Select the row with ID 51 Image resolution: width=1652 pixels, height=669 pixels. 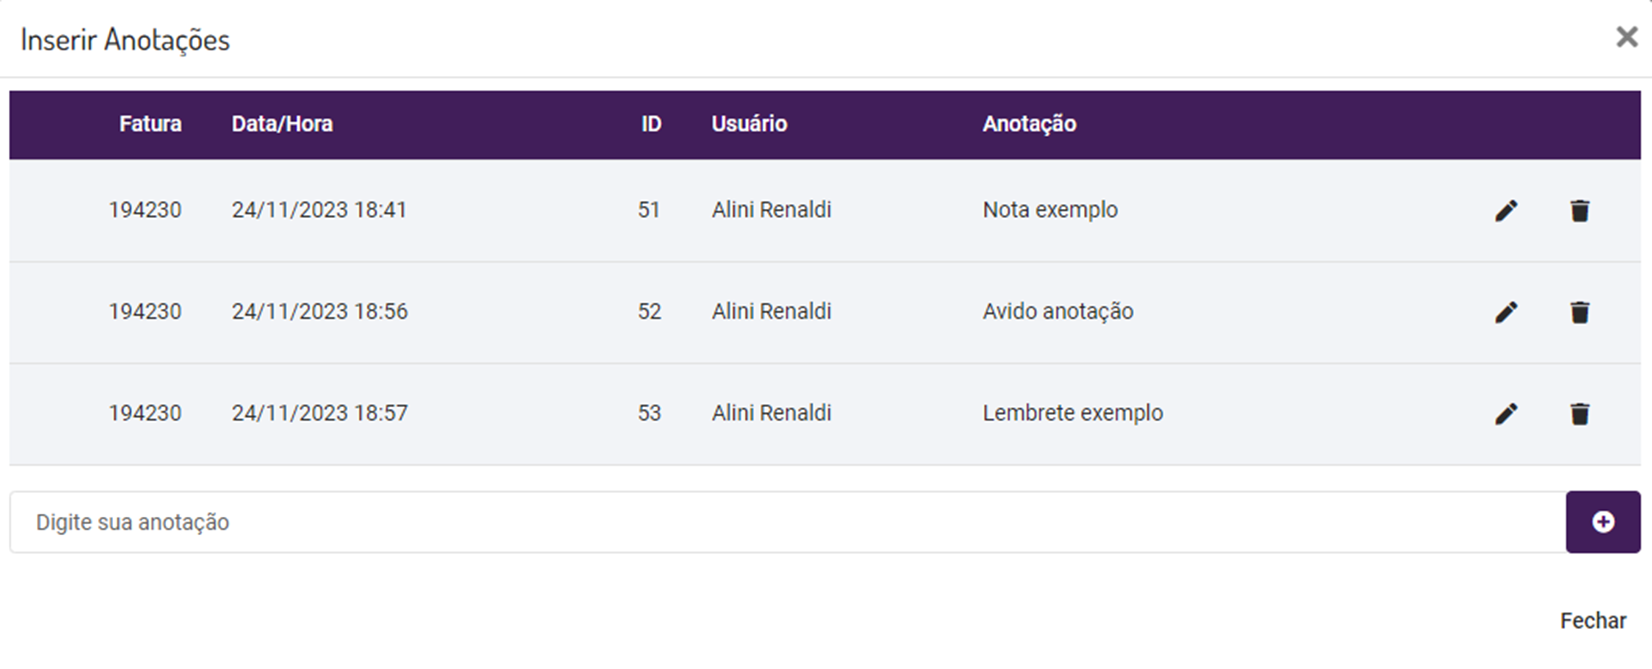(x=649, y=210)
